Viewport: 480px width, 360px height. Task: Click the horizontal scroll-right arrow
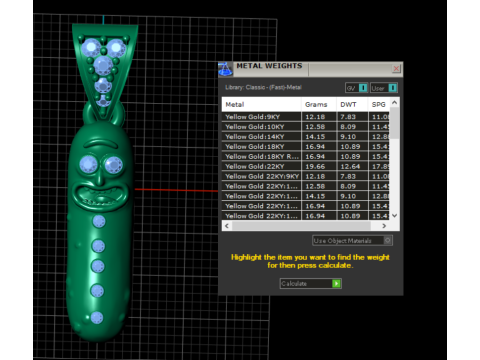click(384, 226)
